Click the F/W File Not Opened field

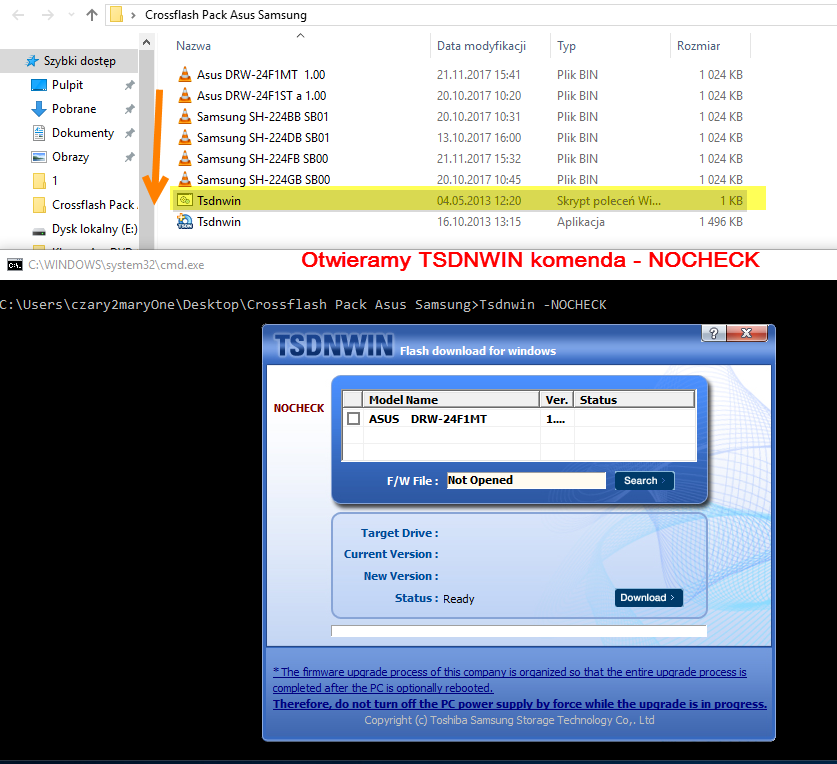point(526,481)
